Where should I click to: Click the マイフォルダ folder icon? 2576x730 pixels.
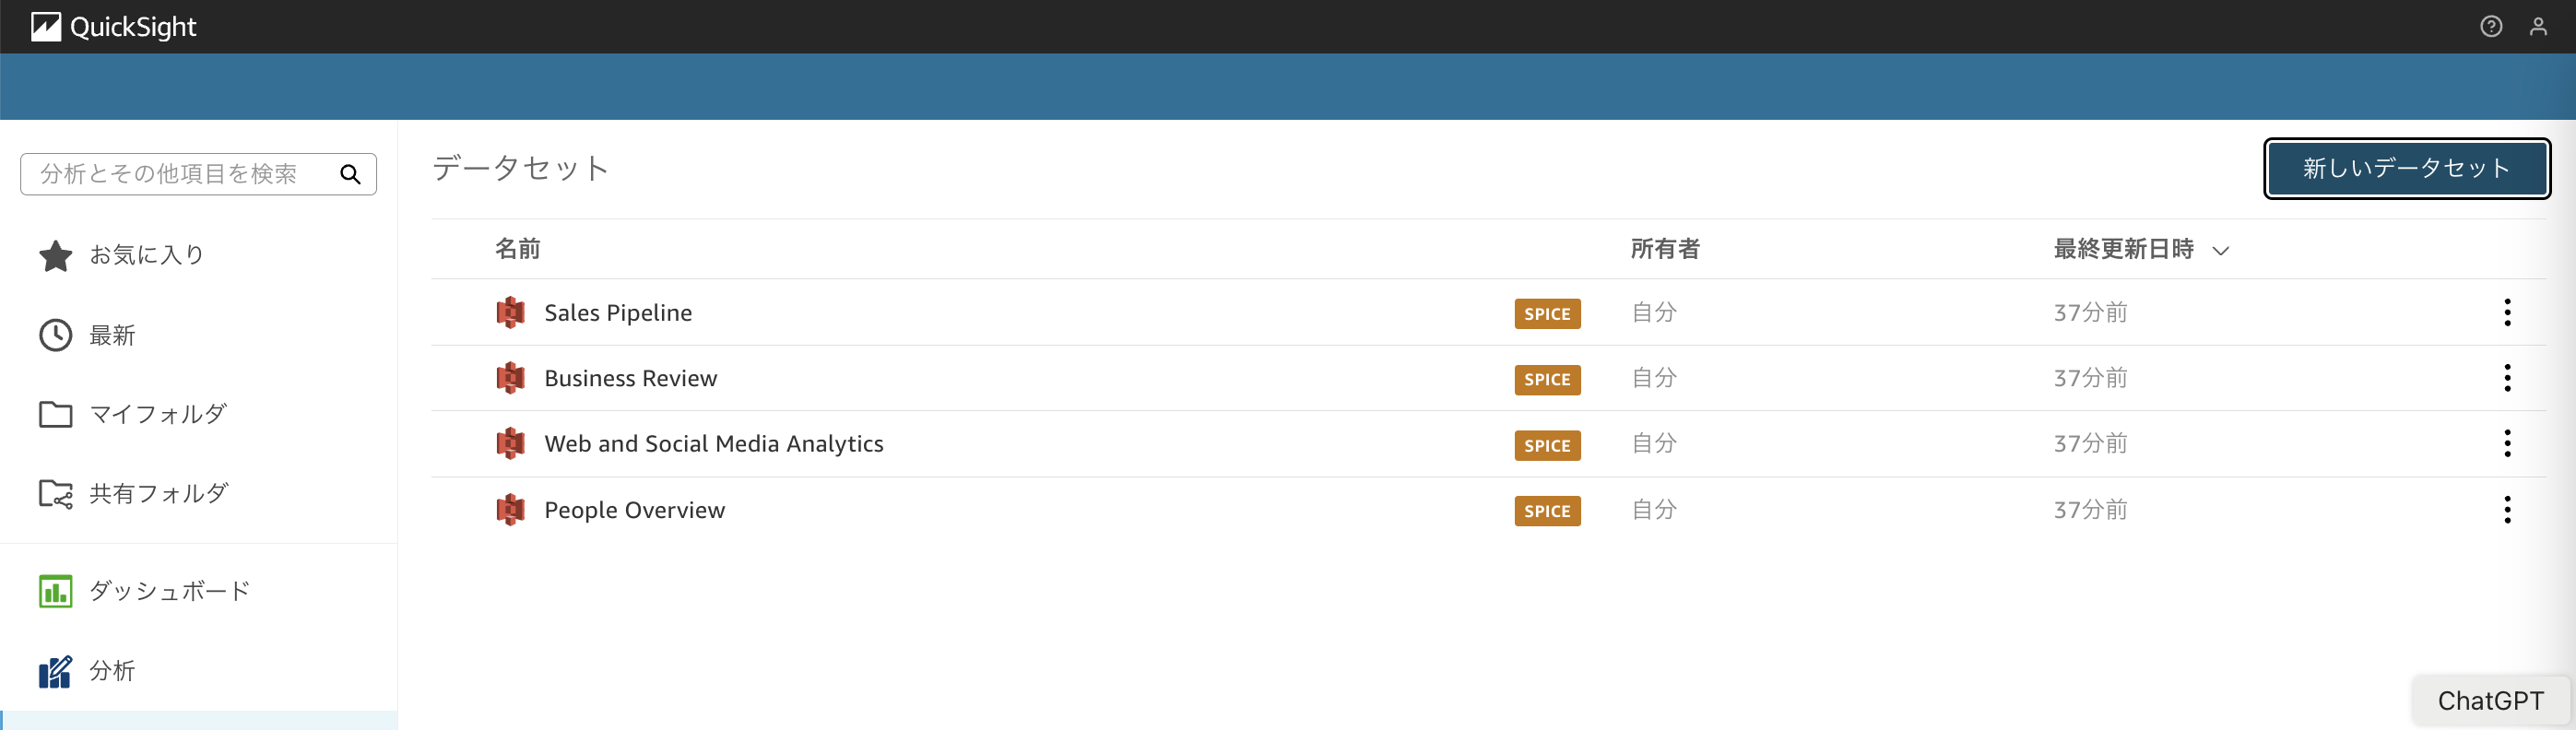tap(56, 414)
